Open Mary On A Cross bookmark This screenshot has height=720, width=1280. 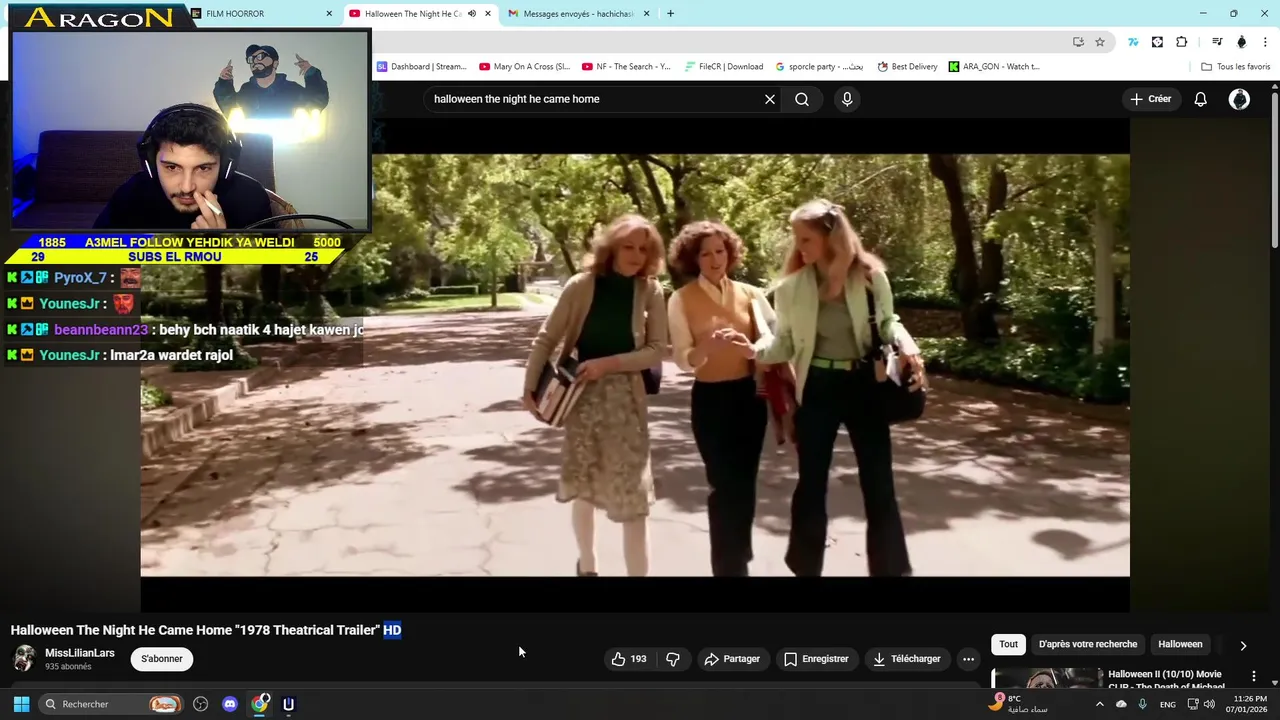click(x=525, y=67)
